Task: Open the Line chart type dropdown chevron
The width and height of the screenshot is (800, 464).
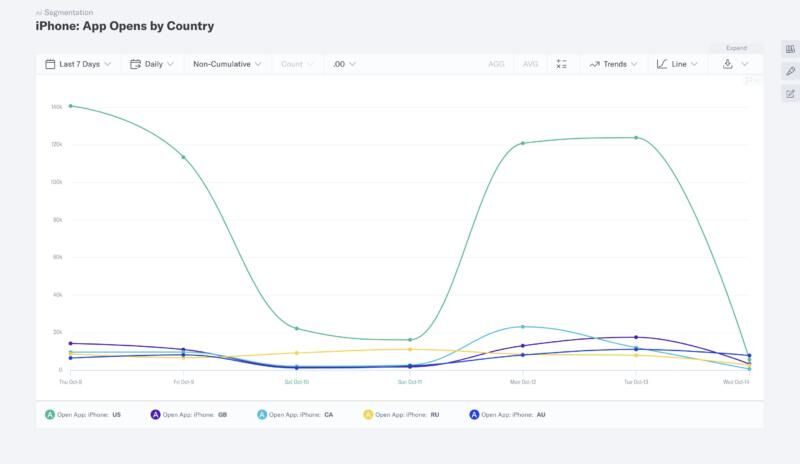Action: click(694, 64)
